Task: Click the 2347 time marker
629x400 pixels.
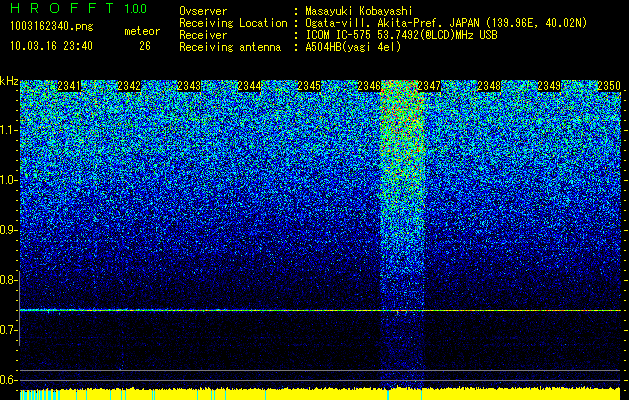Action: coord(429,86)
